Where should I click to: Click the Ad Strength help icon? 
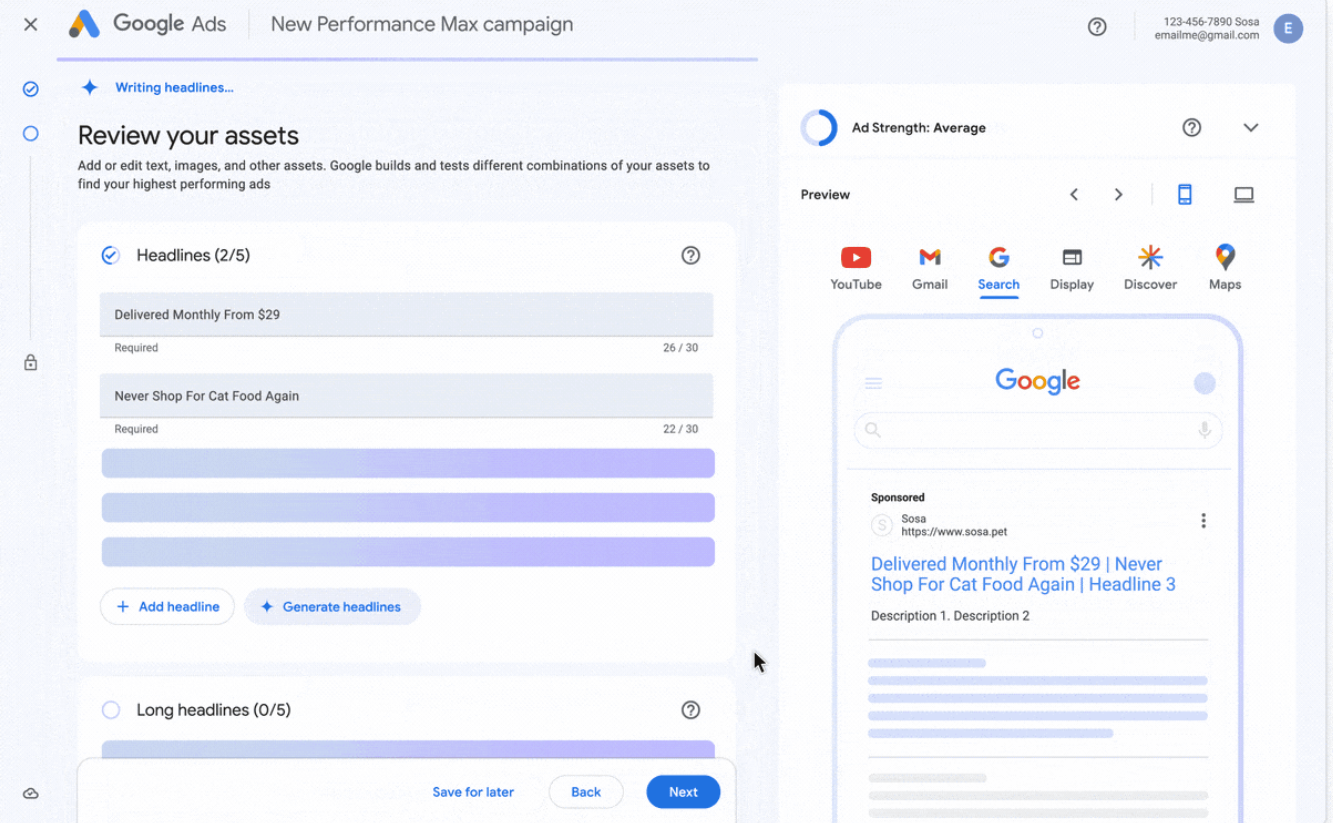coord(1191,128)
